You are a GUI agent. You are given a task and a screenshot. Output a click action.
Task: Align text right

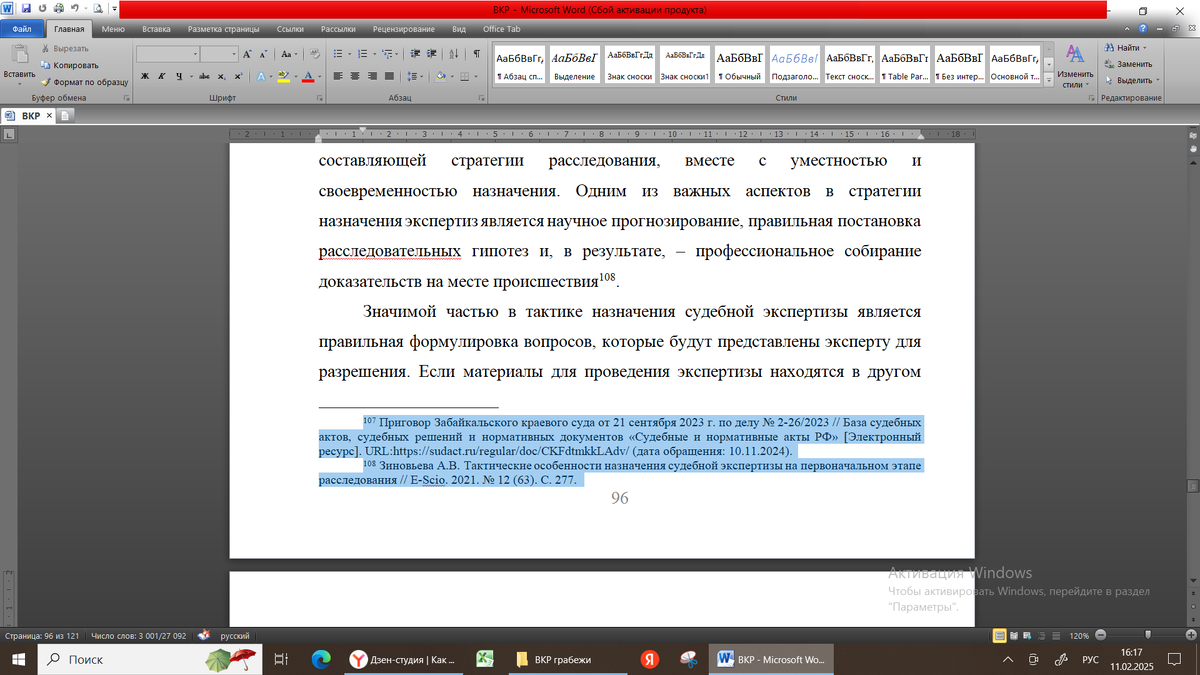(x=370, y=76)
